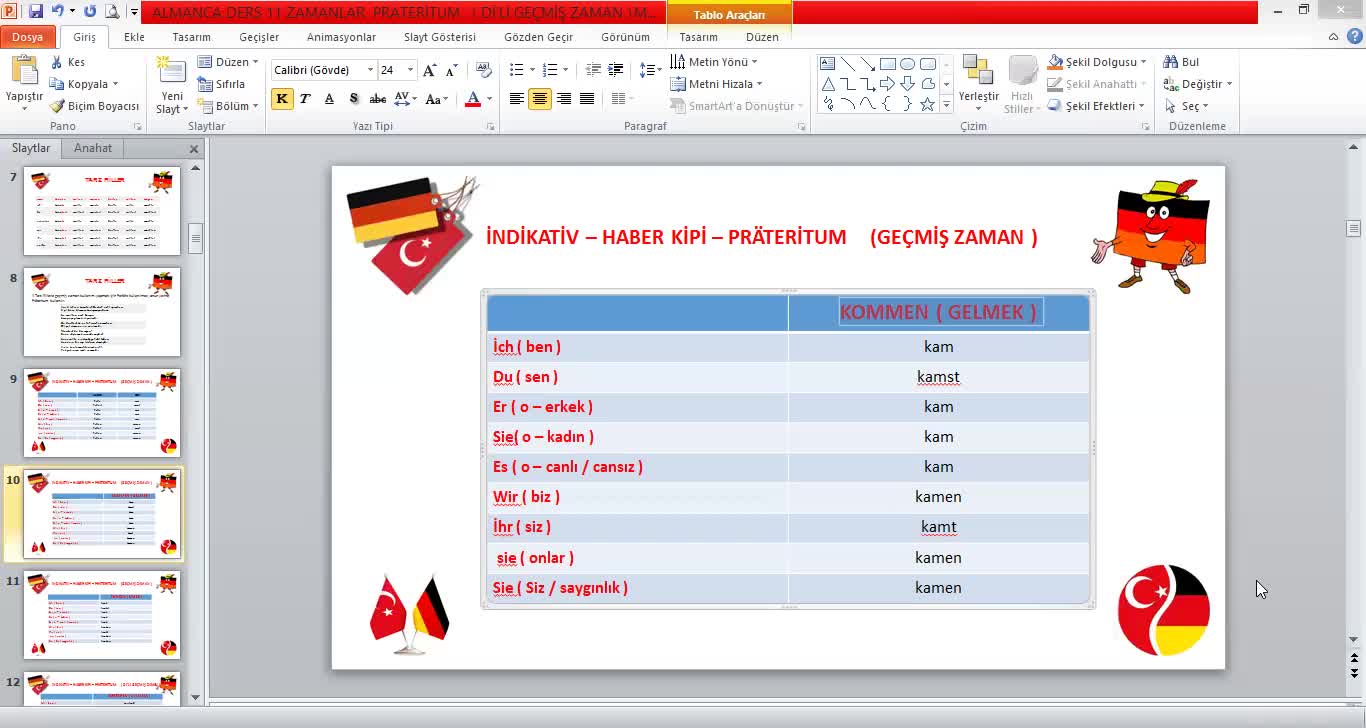
Task: Select the right arrow block shape
Action: pyautogui.click(x=887, y=84)
